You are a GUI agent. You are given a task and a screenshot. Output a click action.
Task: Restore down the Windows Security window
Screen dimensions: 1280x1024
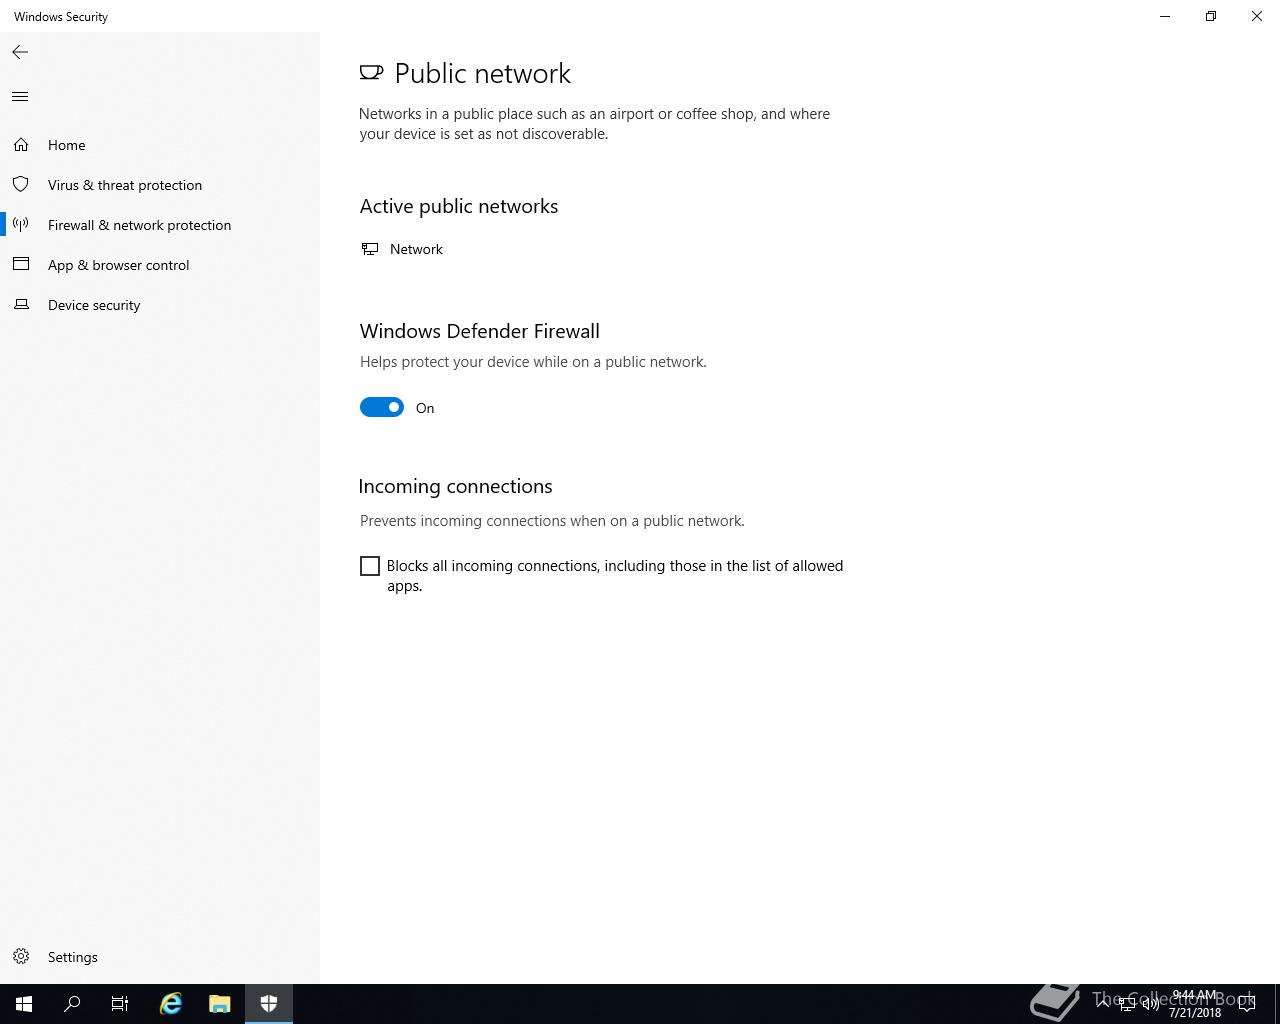tap(1211, 16)
